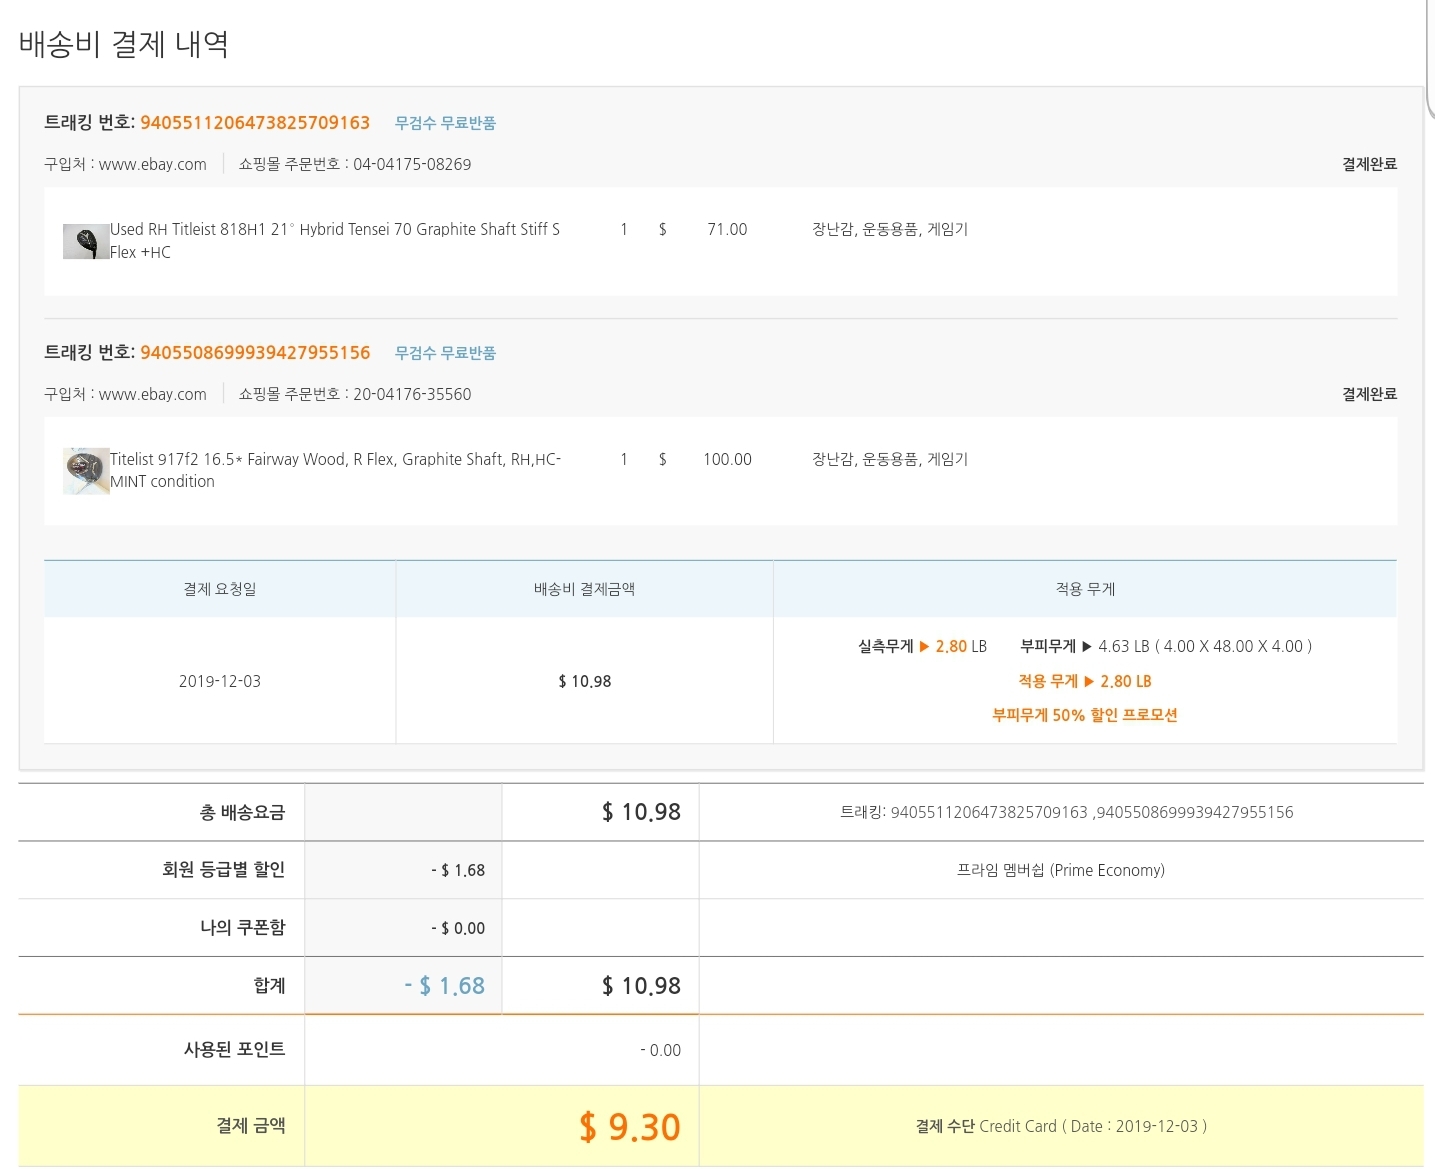Viewport: 1435px width, 1169px height.
Task: Click the orange arrow in the 적용 무게 line
Action: tap(1089, 682)
